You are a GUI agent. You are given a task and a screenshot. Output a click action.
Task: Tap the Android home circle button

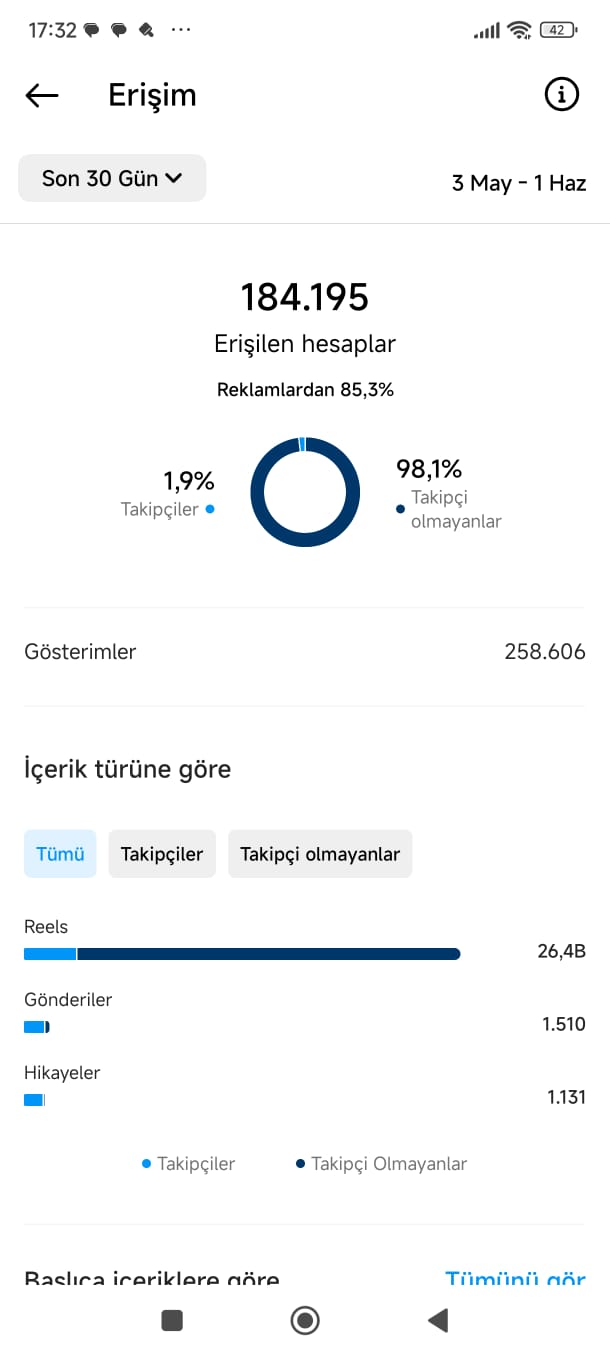(305, 1320)
